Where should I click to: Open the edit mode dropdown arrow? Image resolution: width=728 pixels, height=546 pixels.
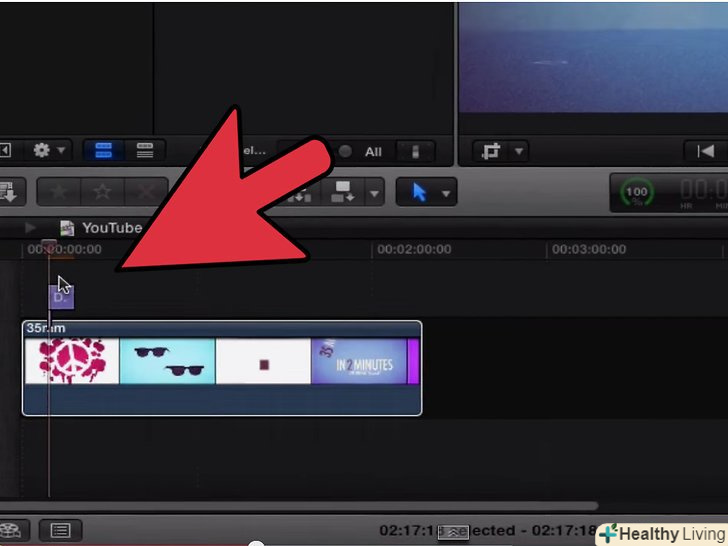[x=374, y=193]
